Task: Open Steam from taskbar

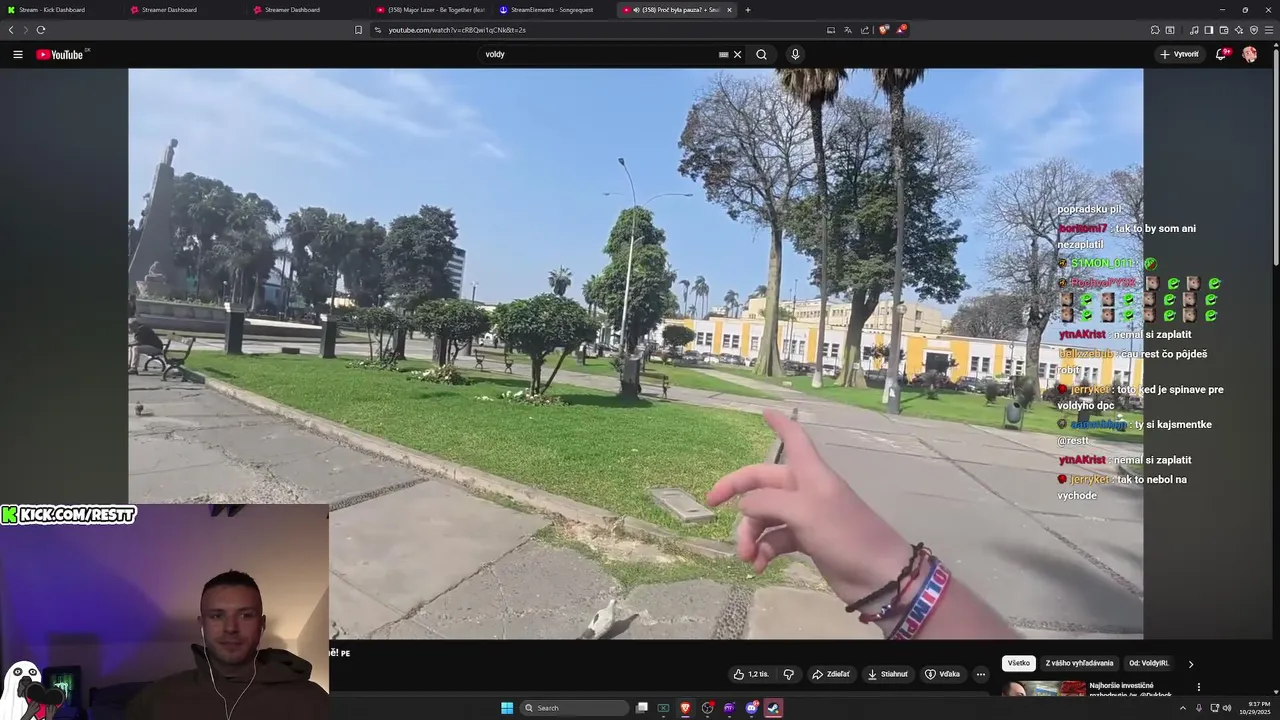Action: [773, 708]
